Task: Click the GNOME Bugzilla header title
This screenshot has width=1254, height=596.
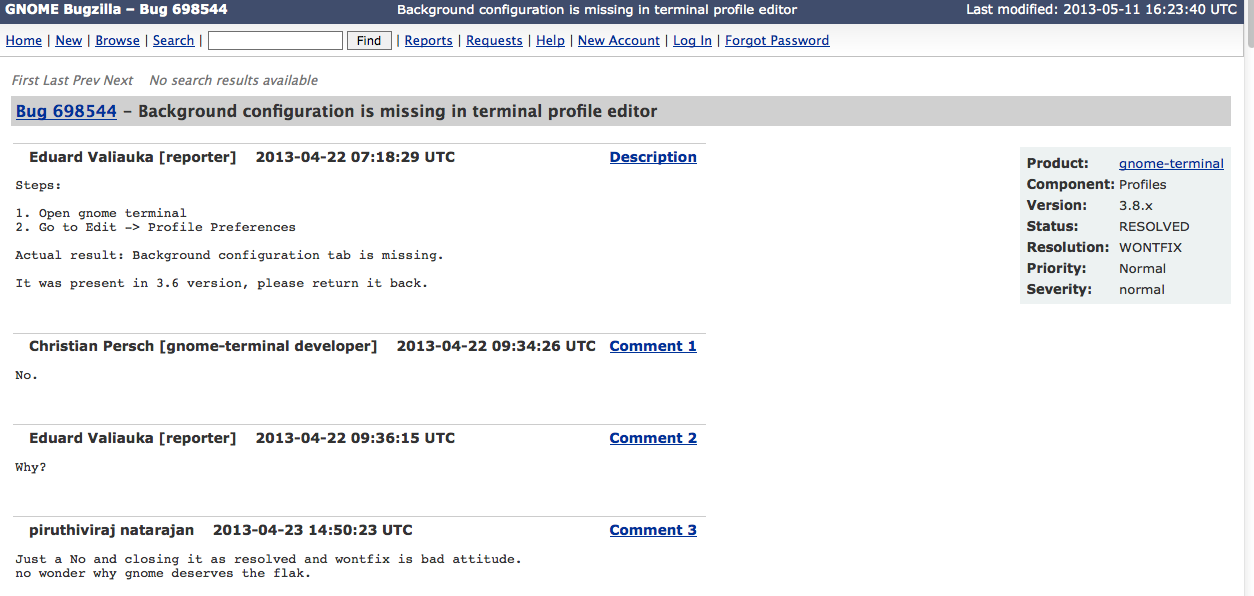Action: pos(116,10)
